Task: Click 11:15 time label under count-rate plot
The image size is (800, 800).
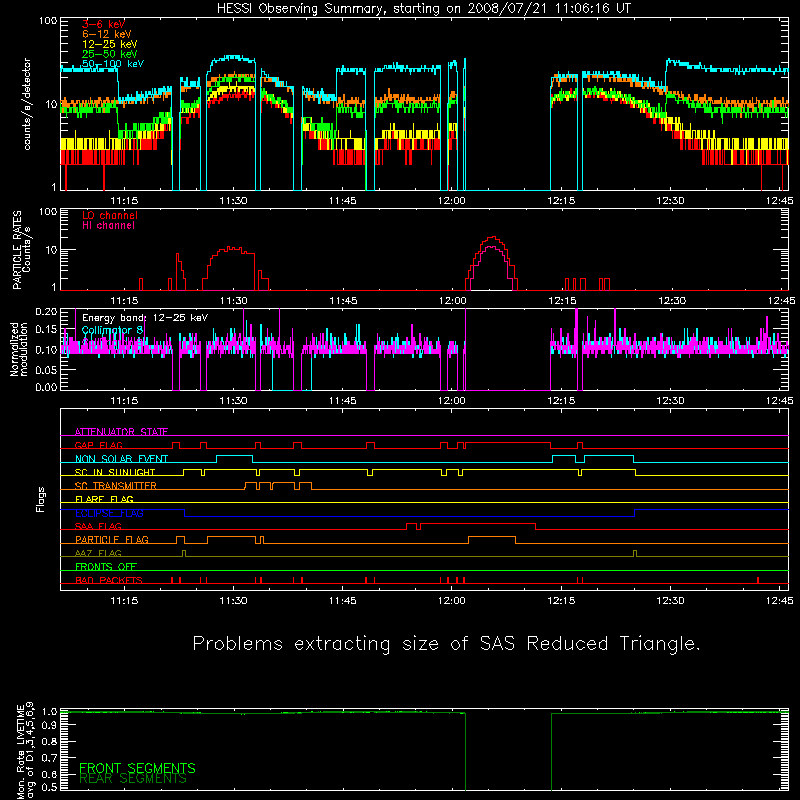Action: [124, 201]
